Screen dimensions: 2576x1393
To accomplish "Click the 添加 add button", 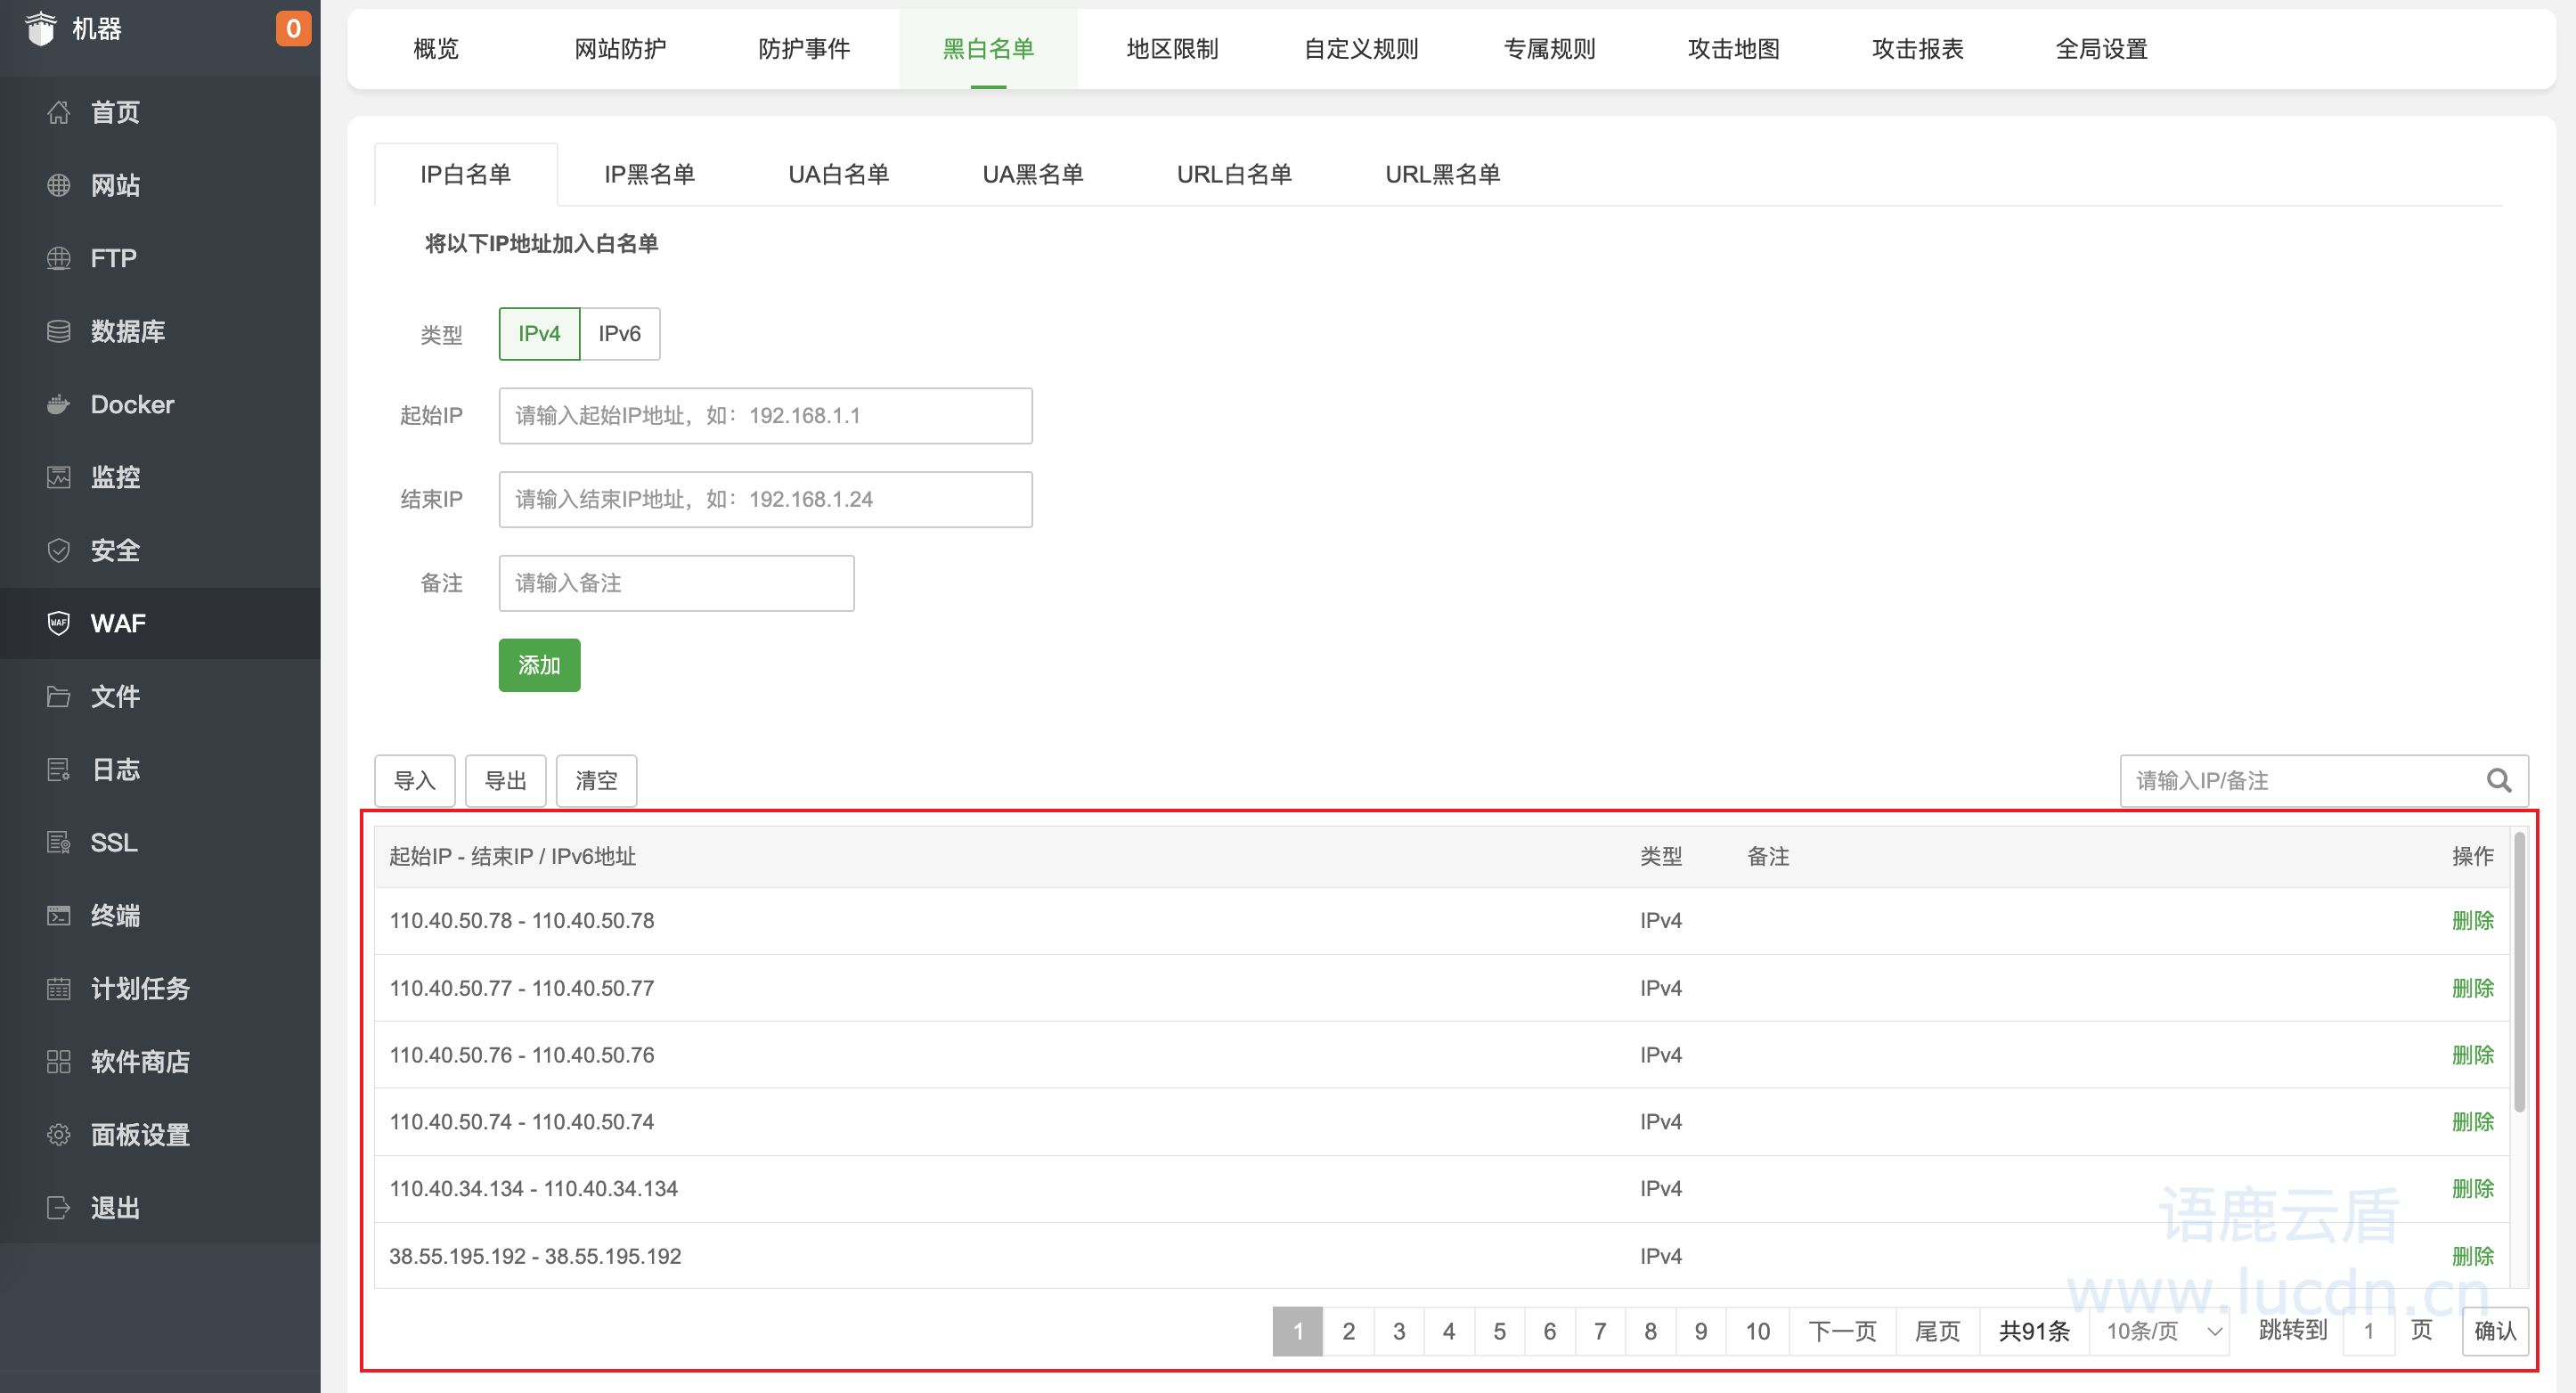I will 539,664.
